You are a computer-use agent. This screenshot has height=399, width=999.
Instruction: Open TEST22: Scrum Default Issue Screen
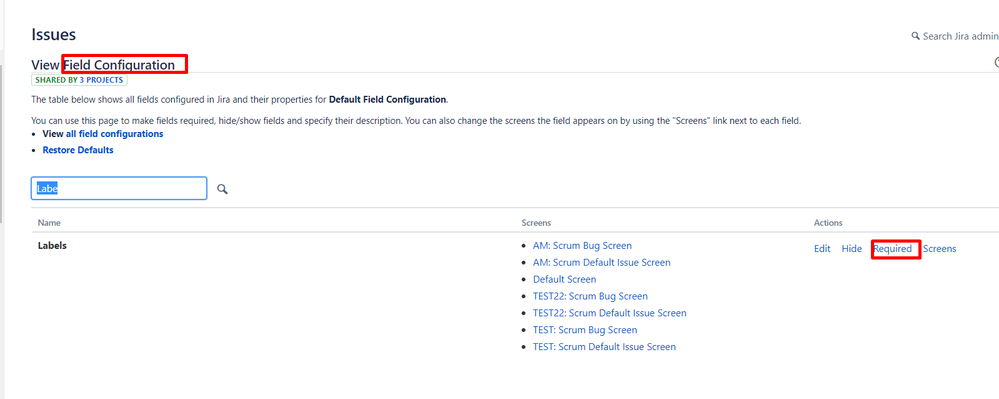[610, 313]
